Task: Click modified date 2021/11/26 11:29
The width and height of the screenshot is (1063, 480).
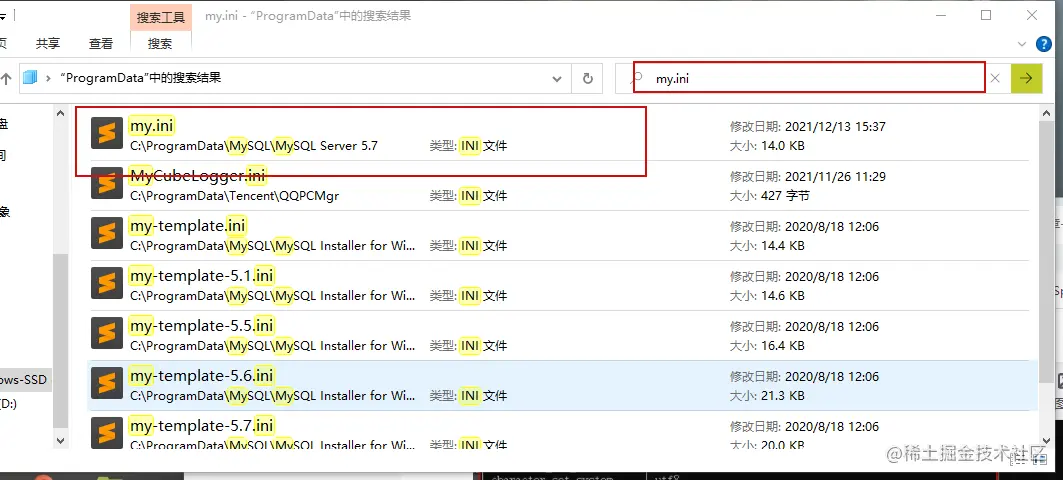Action: (x=835, y=177)
